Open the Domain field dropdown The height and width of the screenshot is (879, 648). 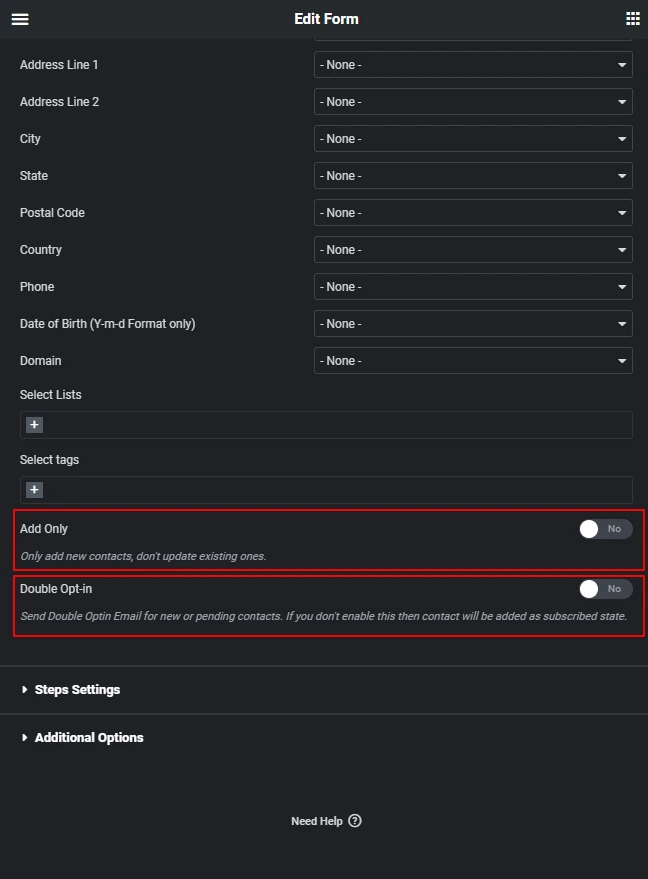click(473, 360)
